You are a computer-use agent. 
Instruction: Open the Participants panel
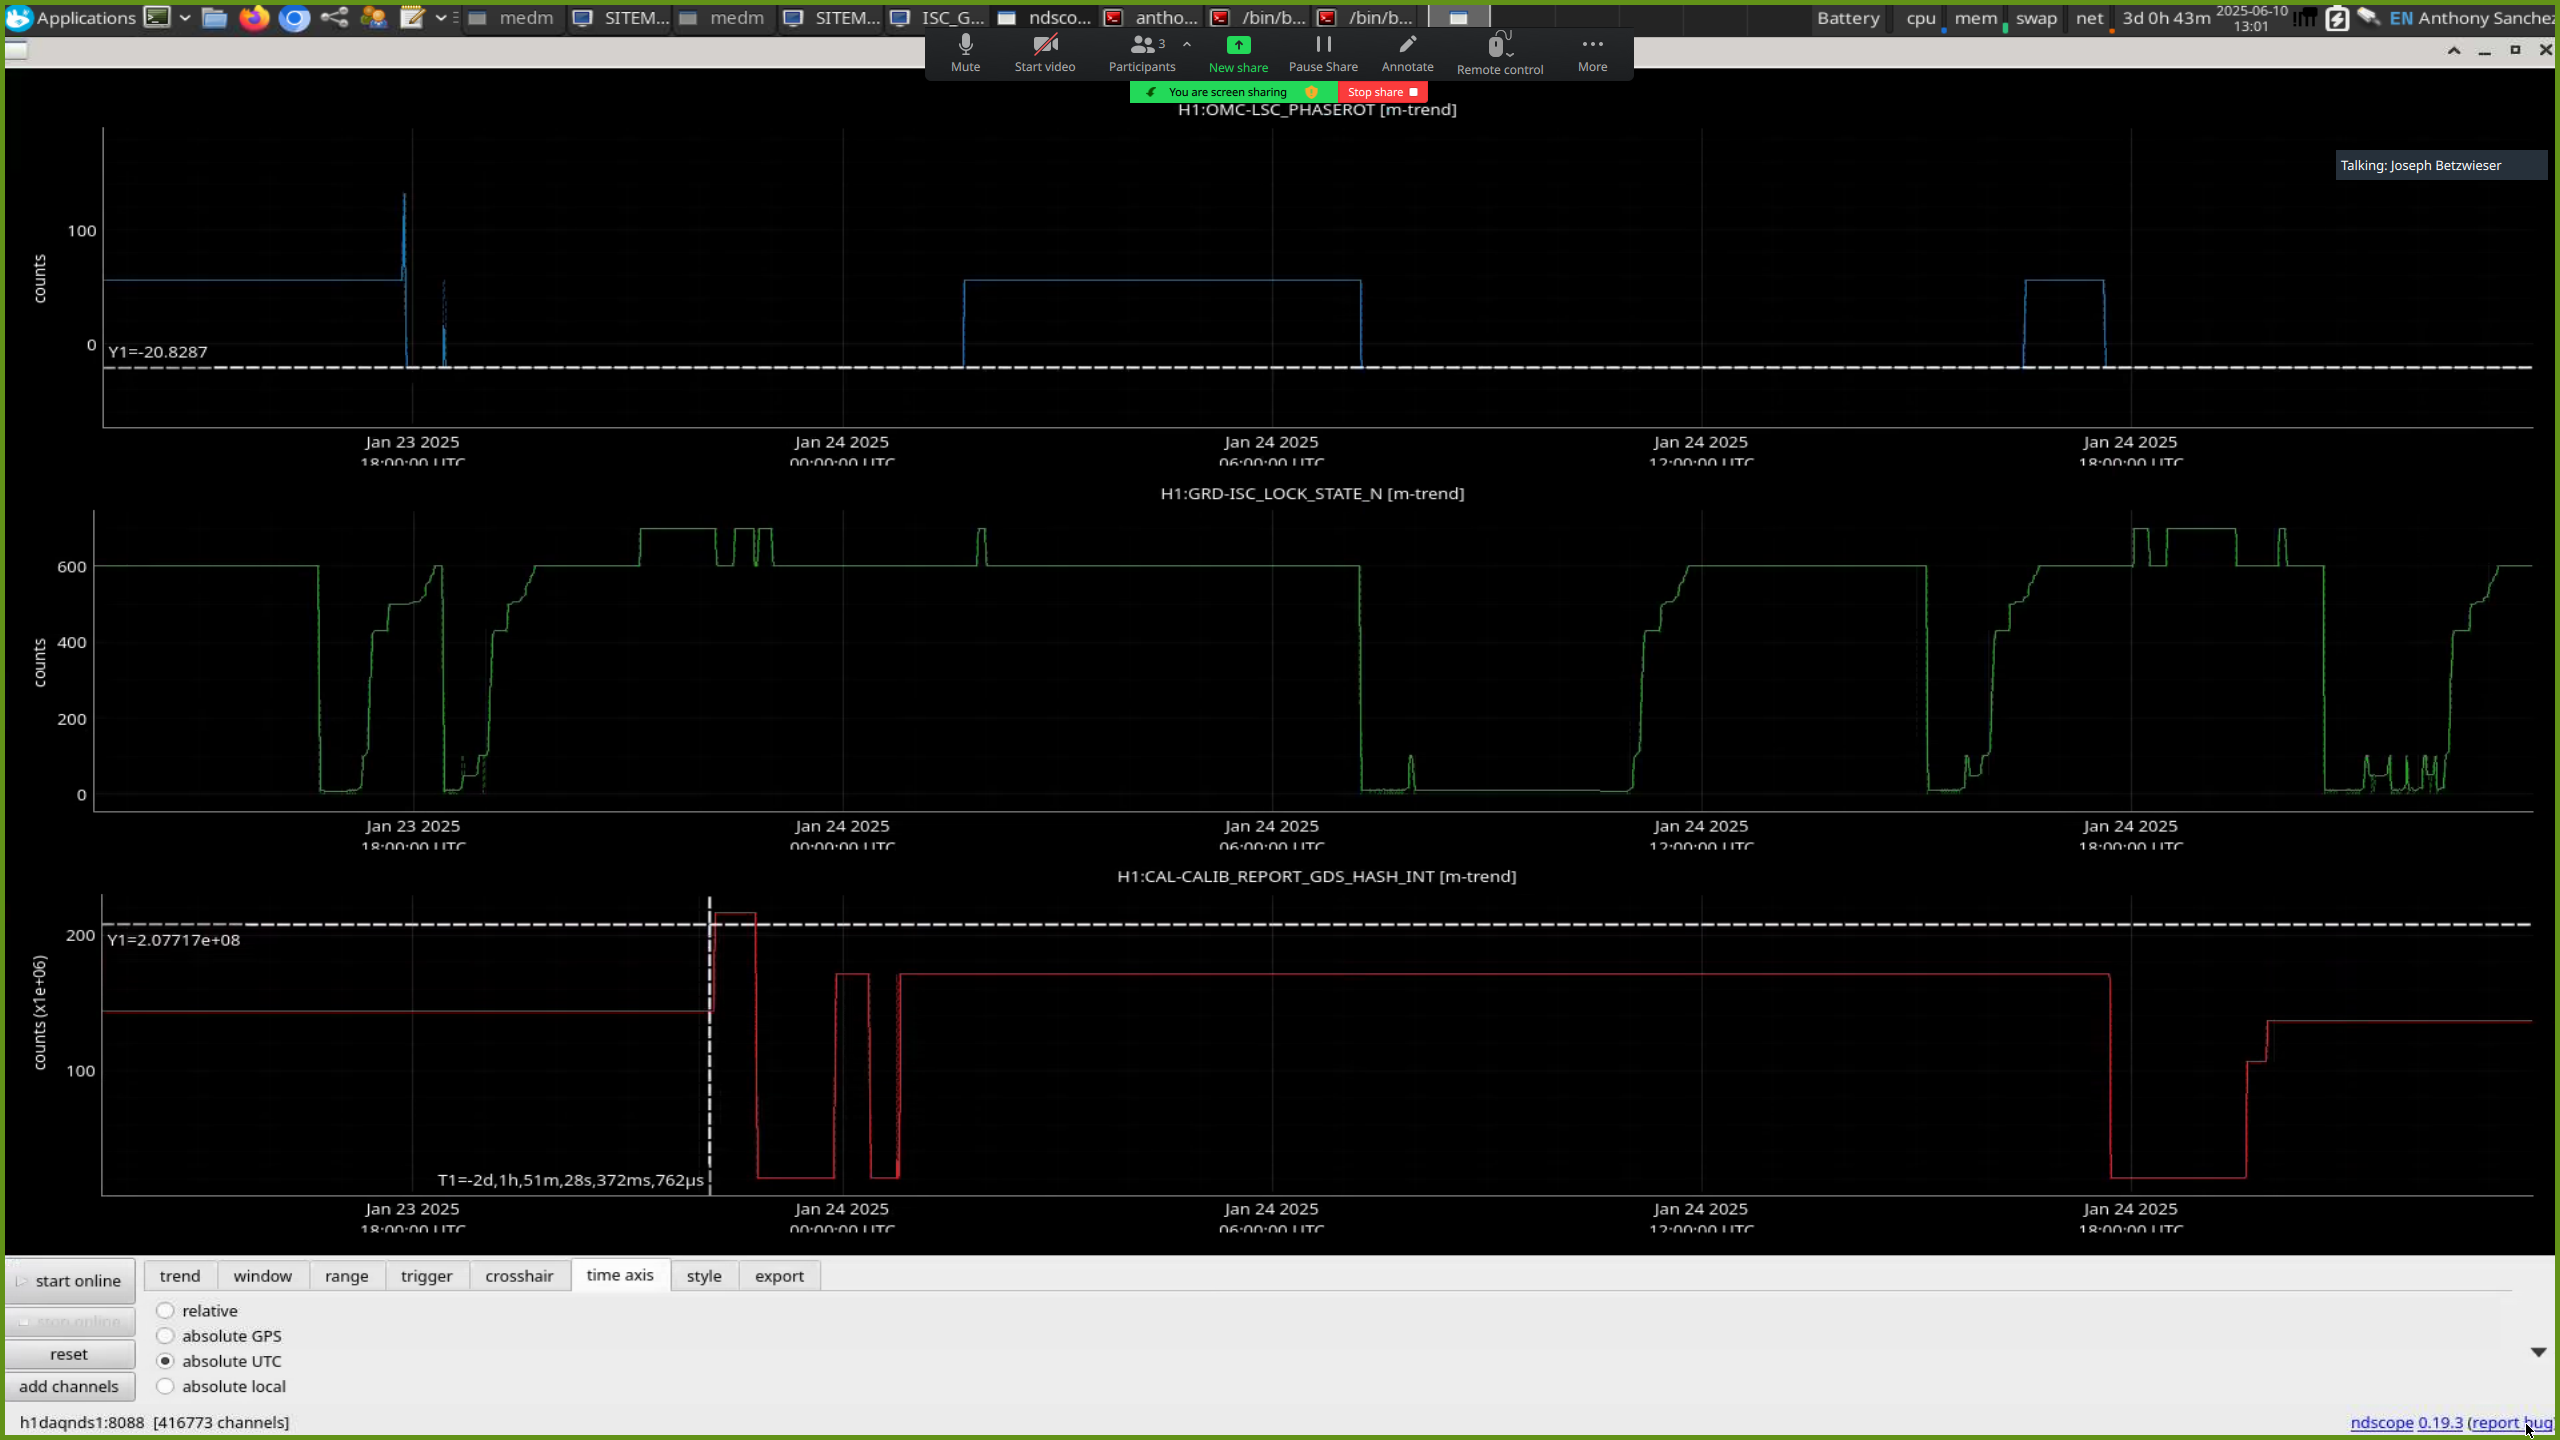1141,53
